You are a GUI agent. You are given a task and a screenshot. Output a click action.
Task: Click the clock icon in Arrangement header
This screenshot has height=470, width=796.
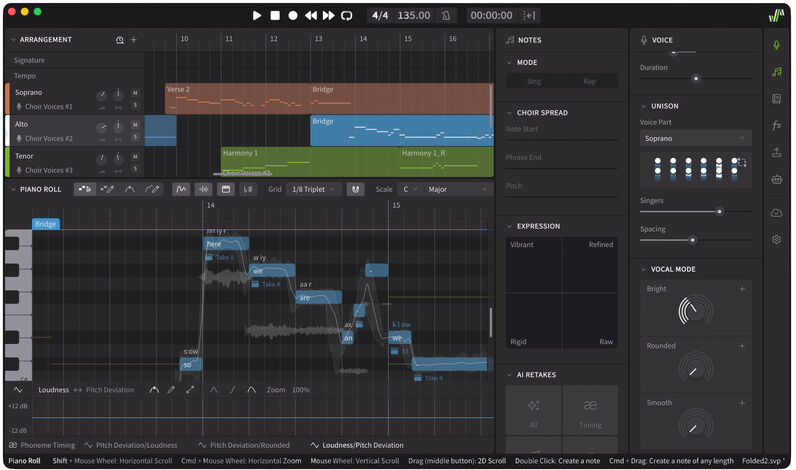(x=120, y=40)
